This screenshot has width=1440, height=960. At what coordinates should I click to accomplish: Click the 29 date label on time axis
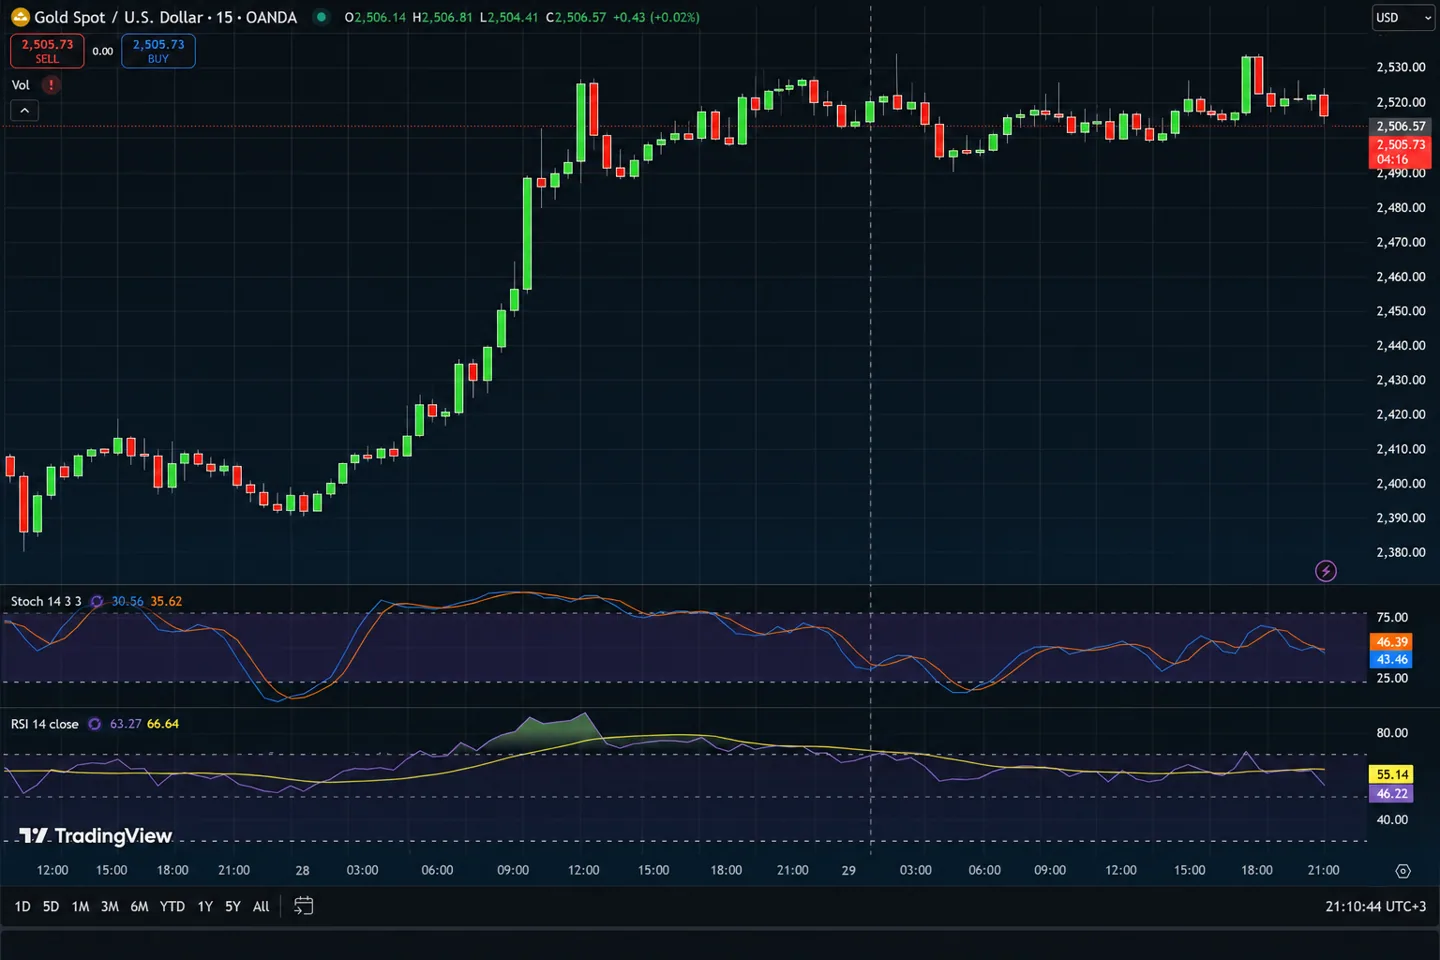pos(848,871)
